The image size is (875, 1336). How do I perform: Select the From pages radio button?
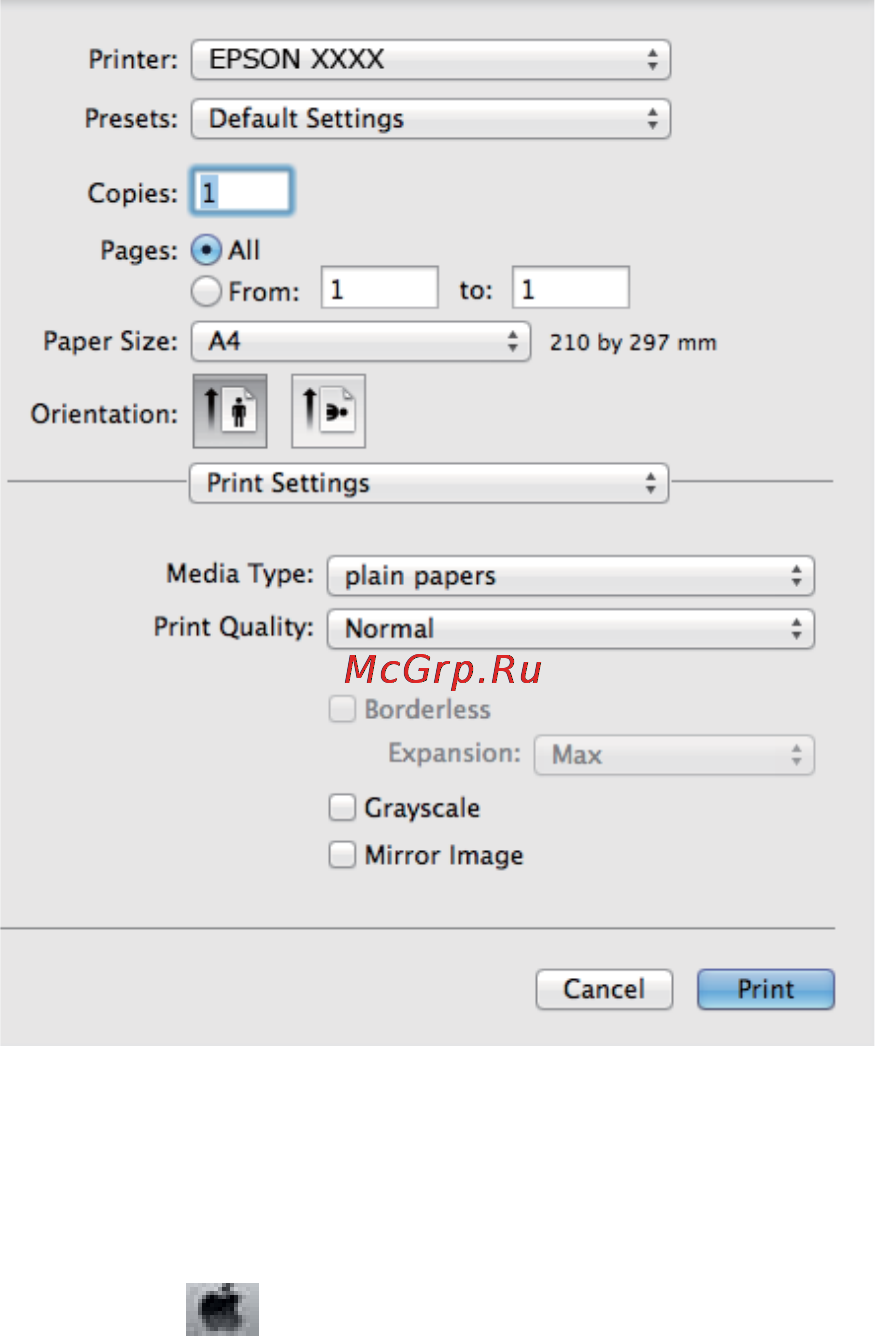tap(205, 290)
